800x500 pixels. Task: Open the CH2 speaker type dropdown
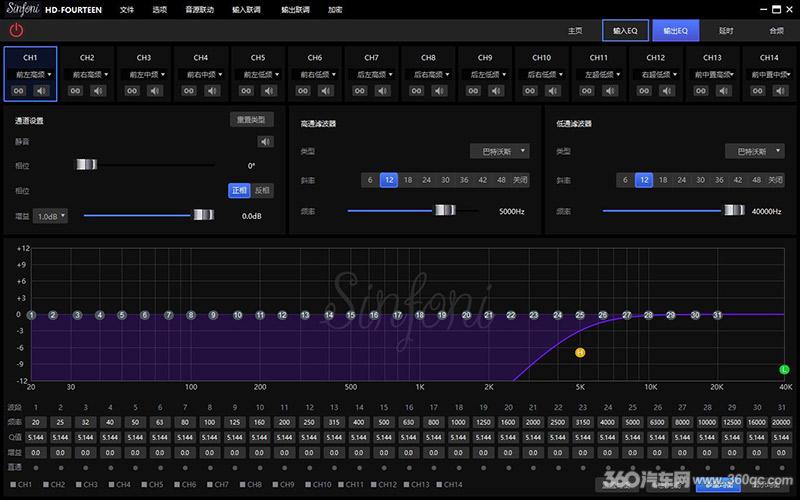pos(90,74)
